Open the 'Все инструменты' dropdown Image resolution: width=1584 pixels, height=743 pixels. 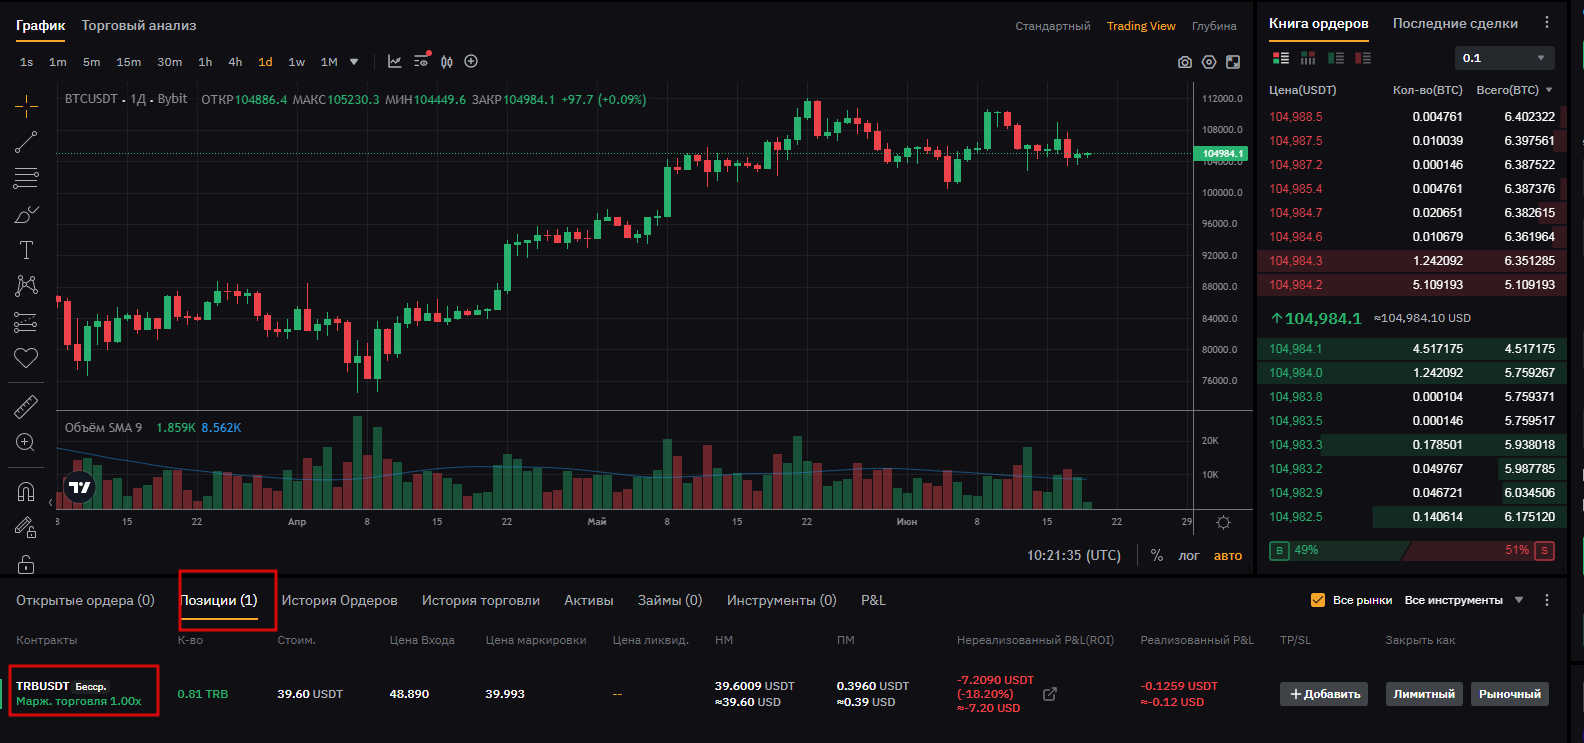pos(1464,600)
